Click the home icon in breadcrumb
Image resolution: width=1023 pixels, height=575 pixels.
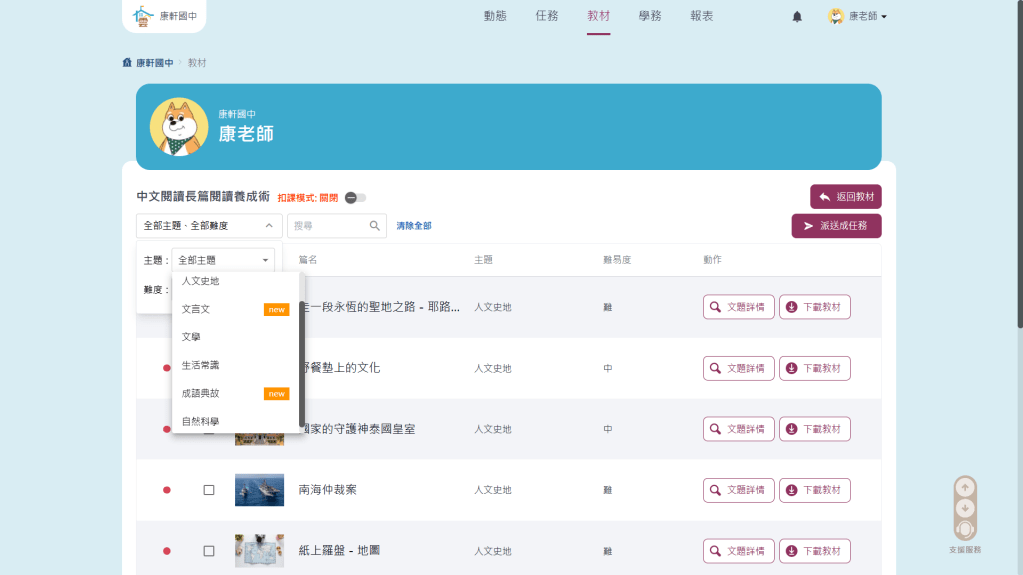pyautogui.click(x=127, y=63)
